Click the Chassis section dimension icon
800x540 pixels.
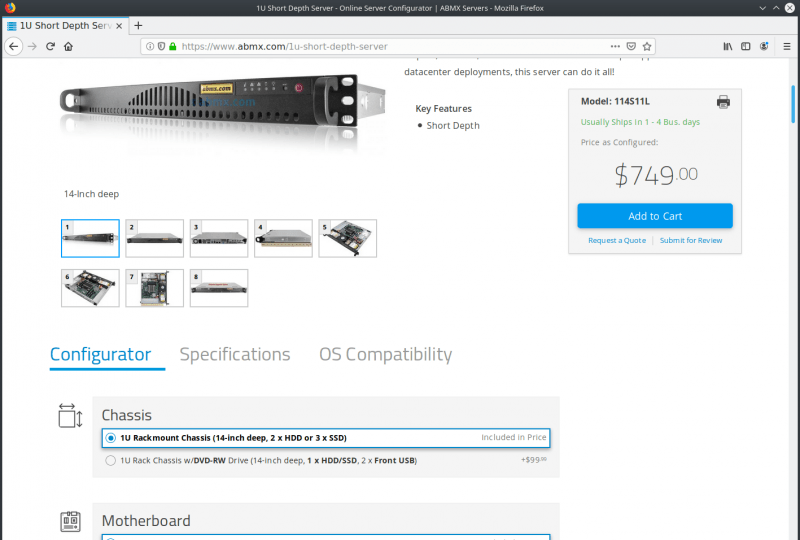70,415
